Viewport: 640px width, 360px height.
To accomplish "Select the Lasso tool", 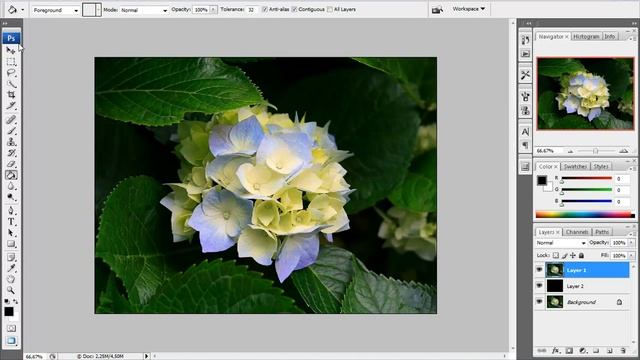I will pyautogui.click(x=11, y=73).
